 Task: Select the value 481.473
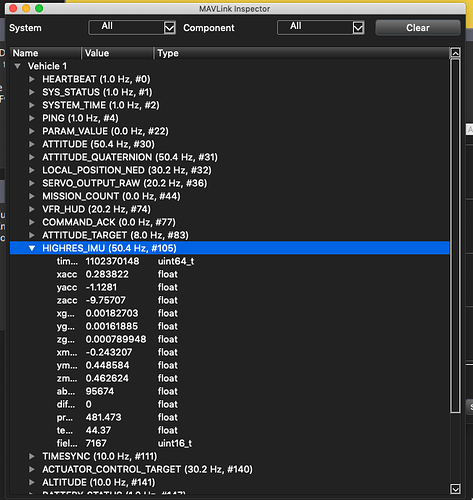(104, 417)
